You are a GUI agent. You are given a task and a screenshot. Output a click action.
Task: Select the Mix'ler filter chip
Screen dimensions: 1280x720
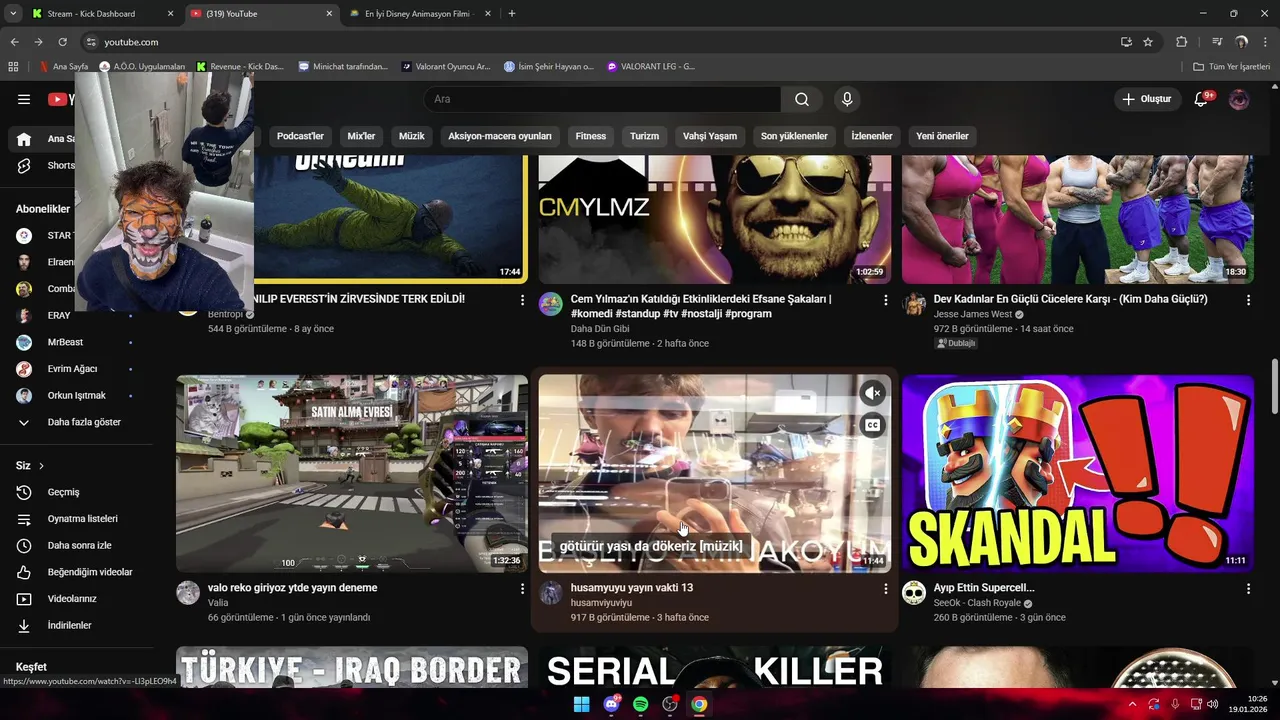(x=361, y=136)
